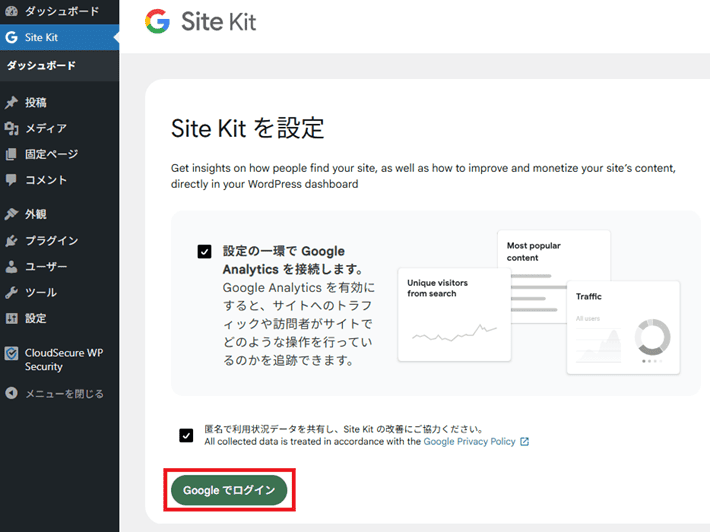
Task: Click the person icon beside ユーザー
Action: [11, 267]
